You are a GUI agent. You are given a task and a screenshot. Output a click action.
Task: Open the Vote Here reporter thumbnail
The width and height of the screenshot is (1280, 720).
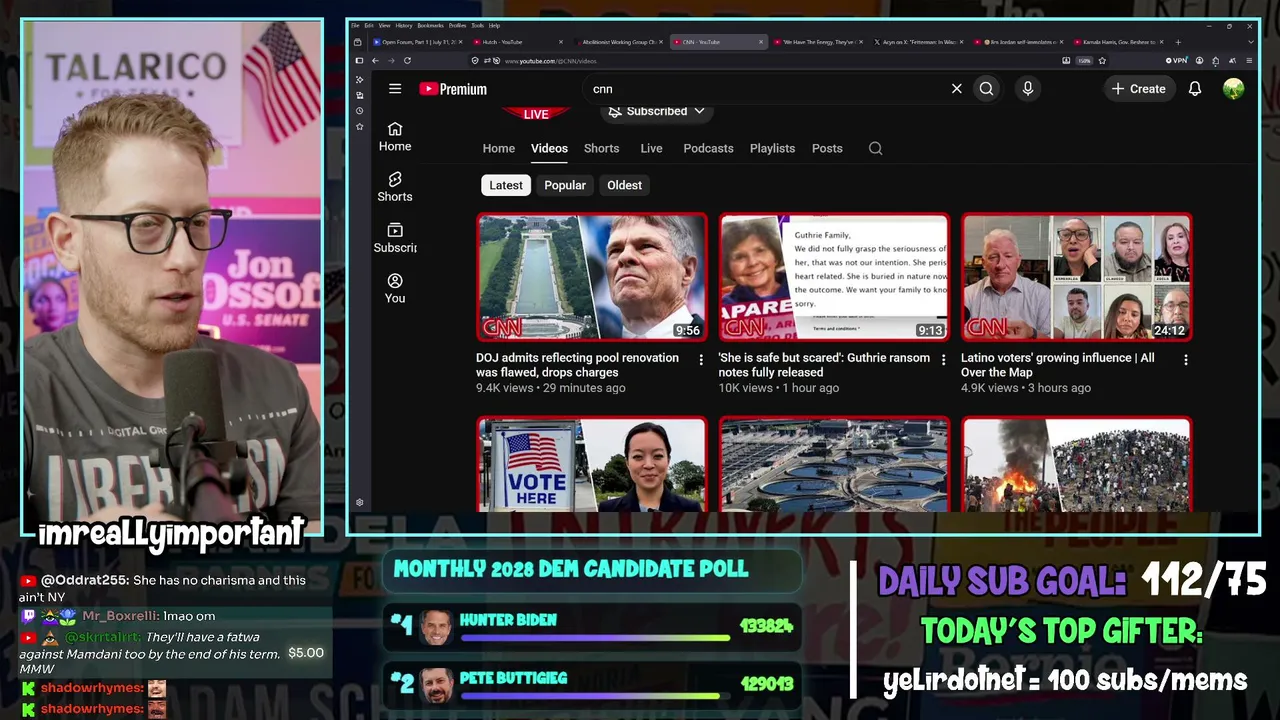592,465
